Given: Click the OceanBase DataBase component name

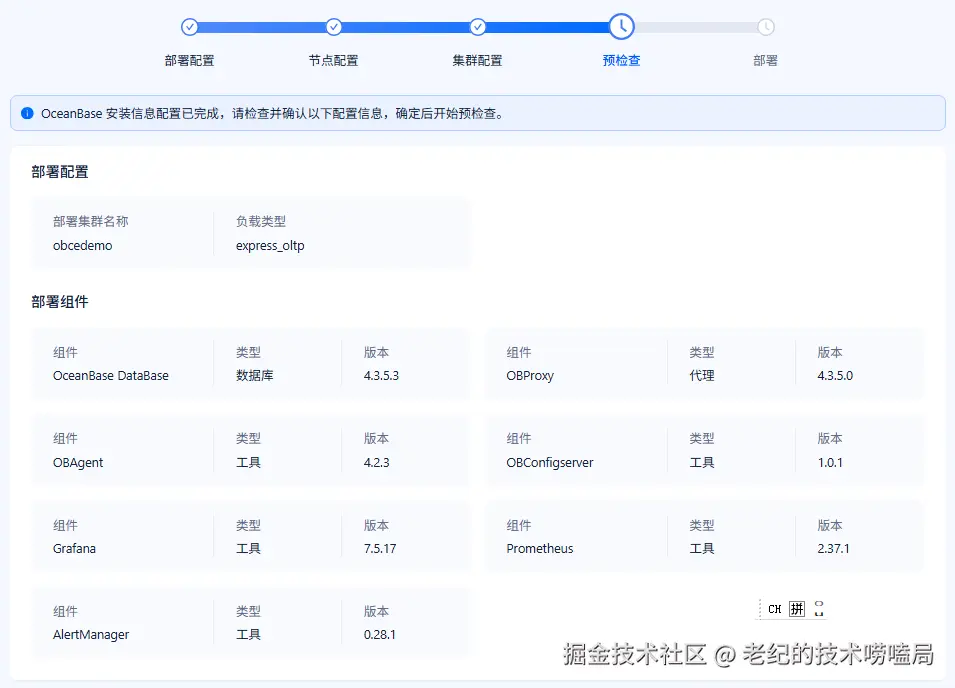Looking at the screenshot, I should pos(111,376).
